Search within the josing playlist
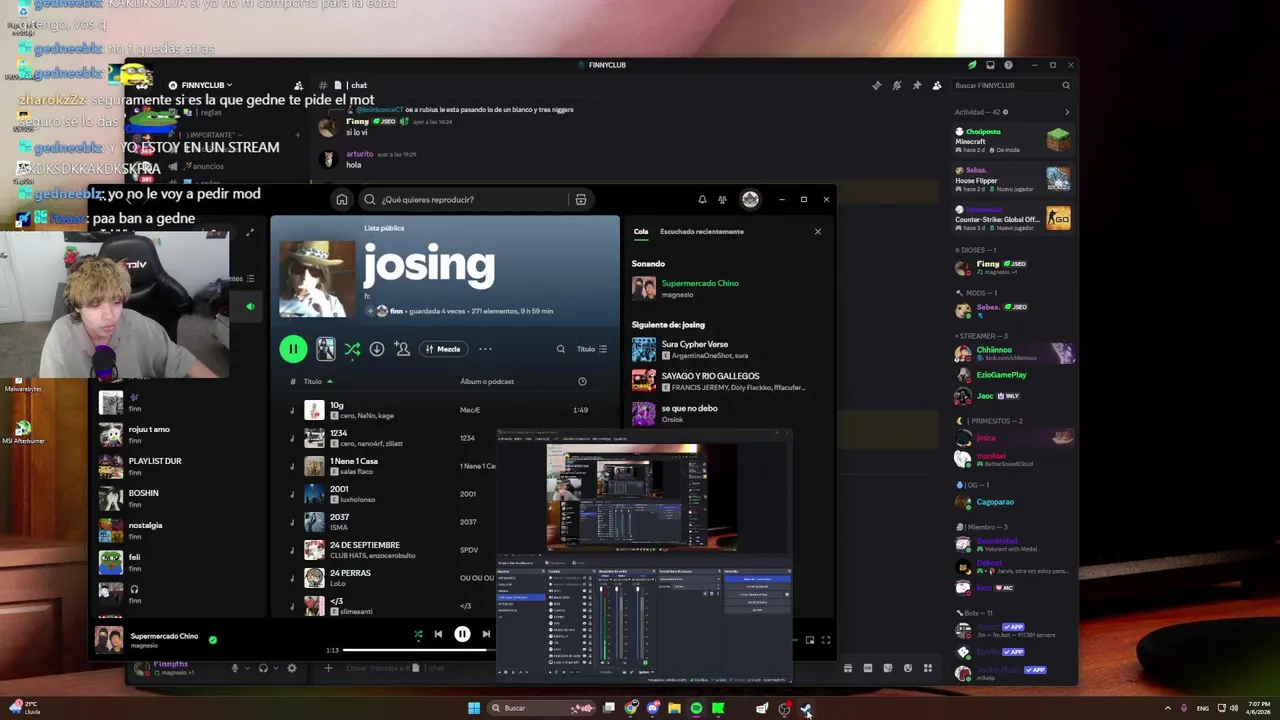Image resolution: width=1280 pixels, height=720 pixels. pos(560,349)
